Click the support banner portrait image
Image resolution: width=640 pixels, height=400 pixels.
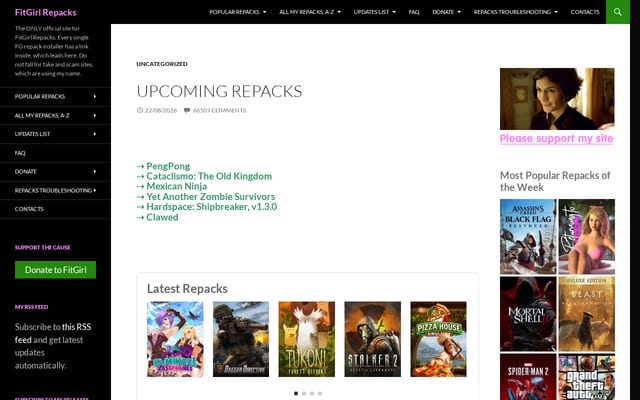(557, 99)
